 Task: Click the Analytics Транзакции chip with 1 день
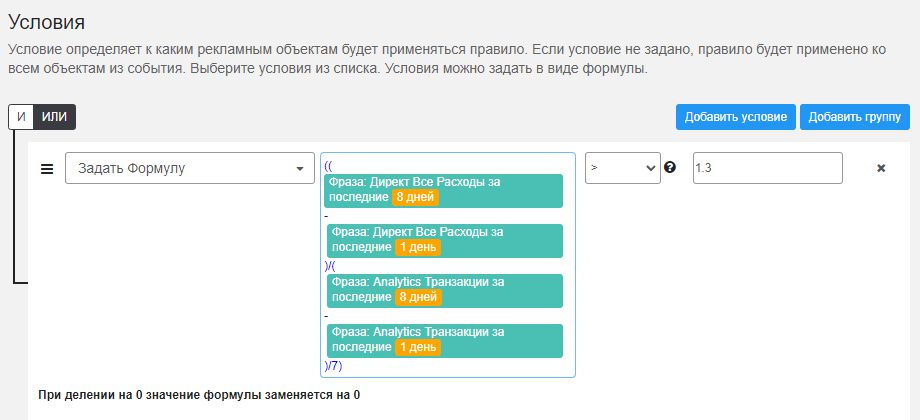coord(445,340)
